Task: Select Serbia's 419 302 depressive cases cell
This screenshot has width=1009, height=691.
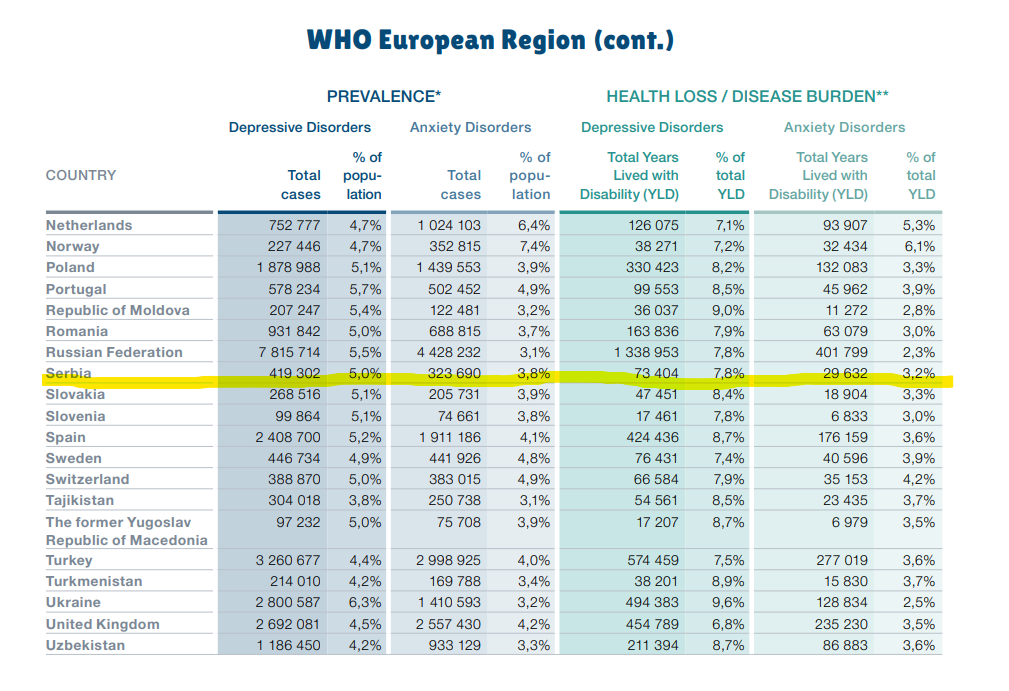Action: (x=294, y=373)
